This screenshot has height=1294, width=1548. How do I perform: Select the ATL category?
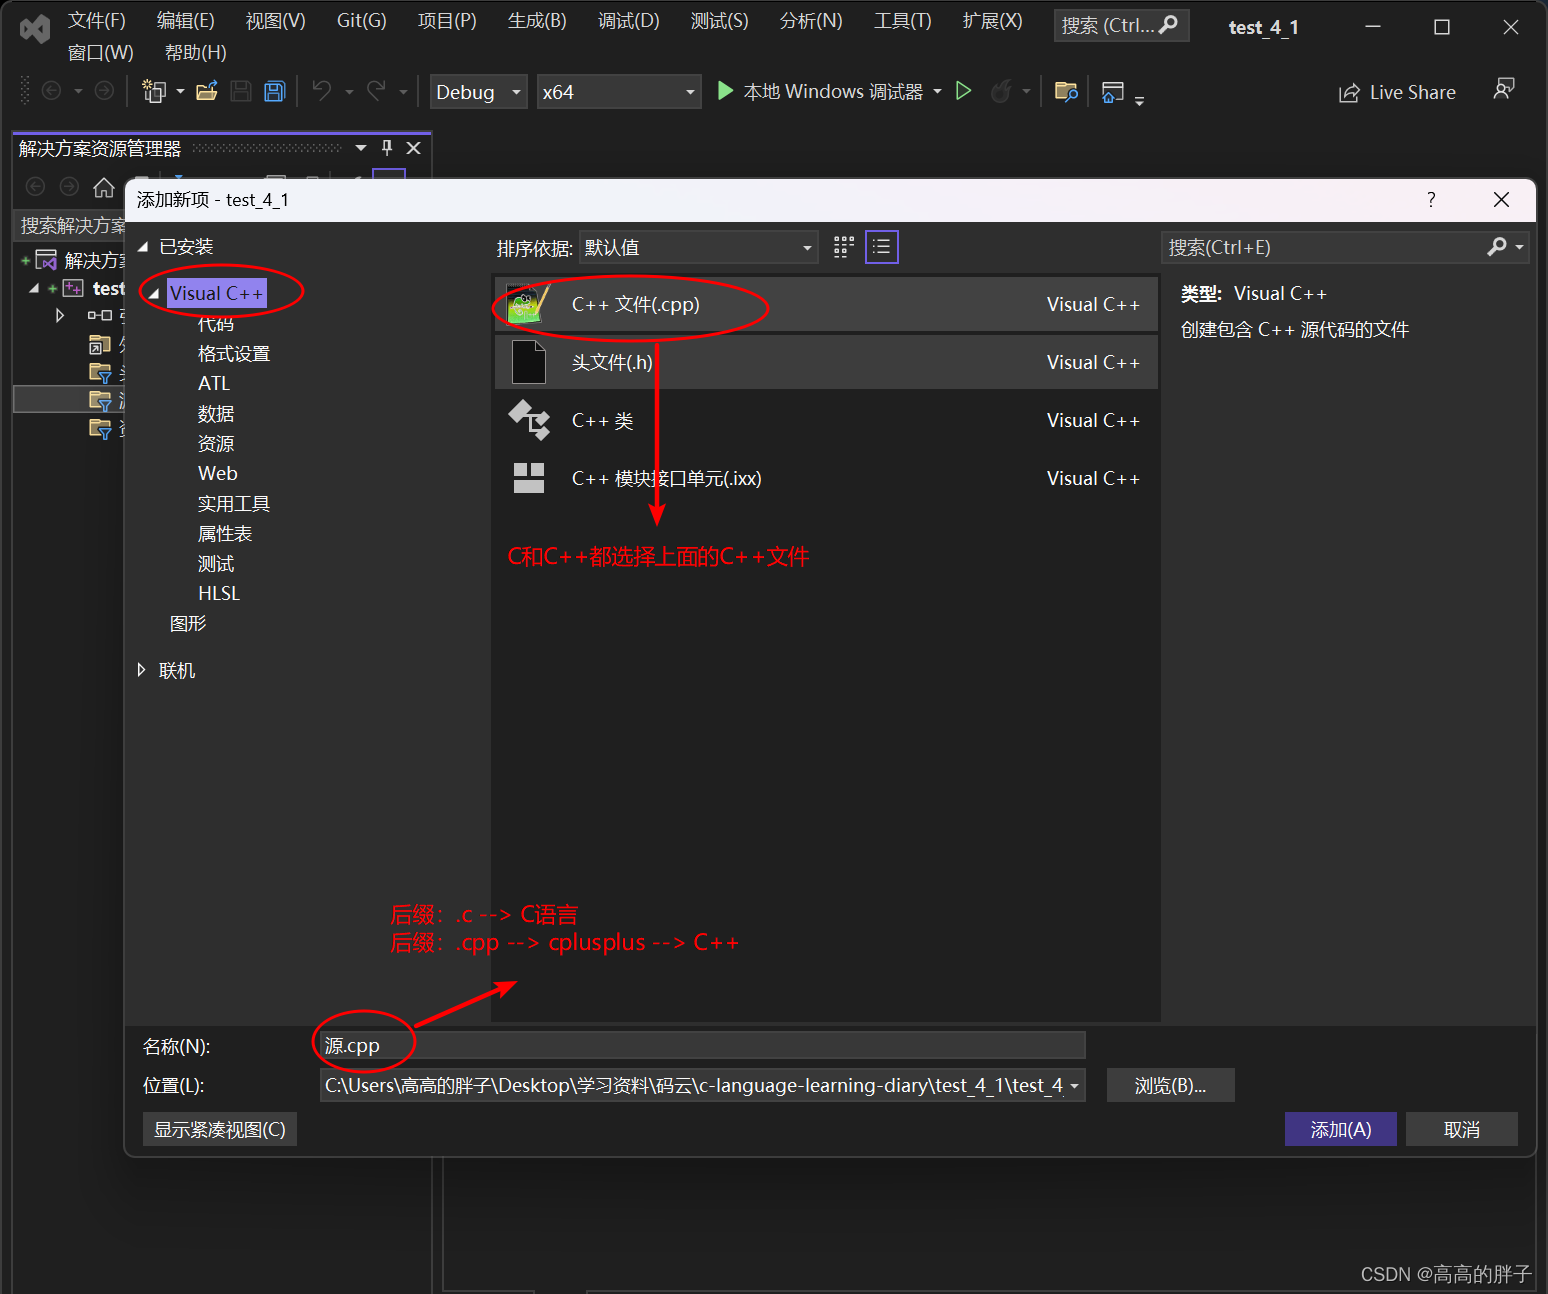point(214,384)
